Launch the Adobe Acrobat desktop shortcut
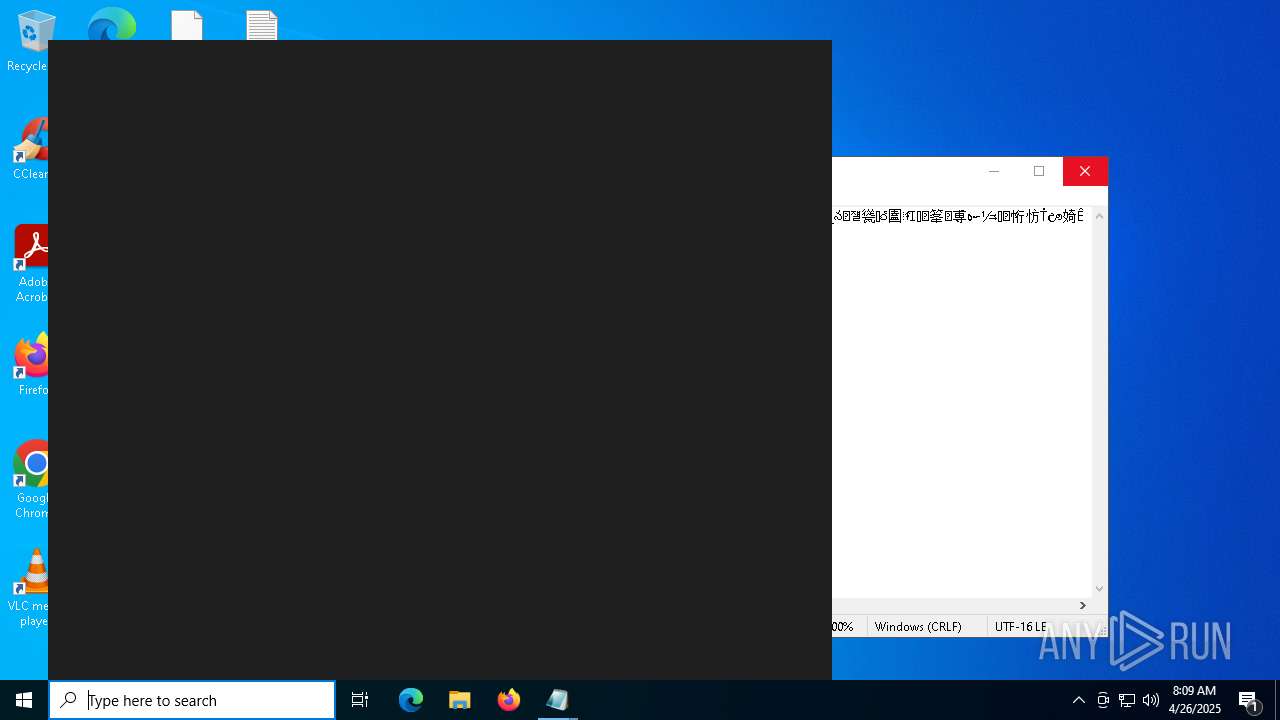Screen dimensions: 1280x720 pyautogui.click(x=32, y=263)
